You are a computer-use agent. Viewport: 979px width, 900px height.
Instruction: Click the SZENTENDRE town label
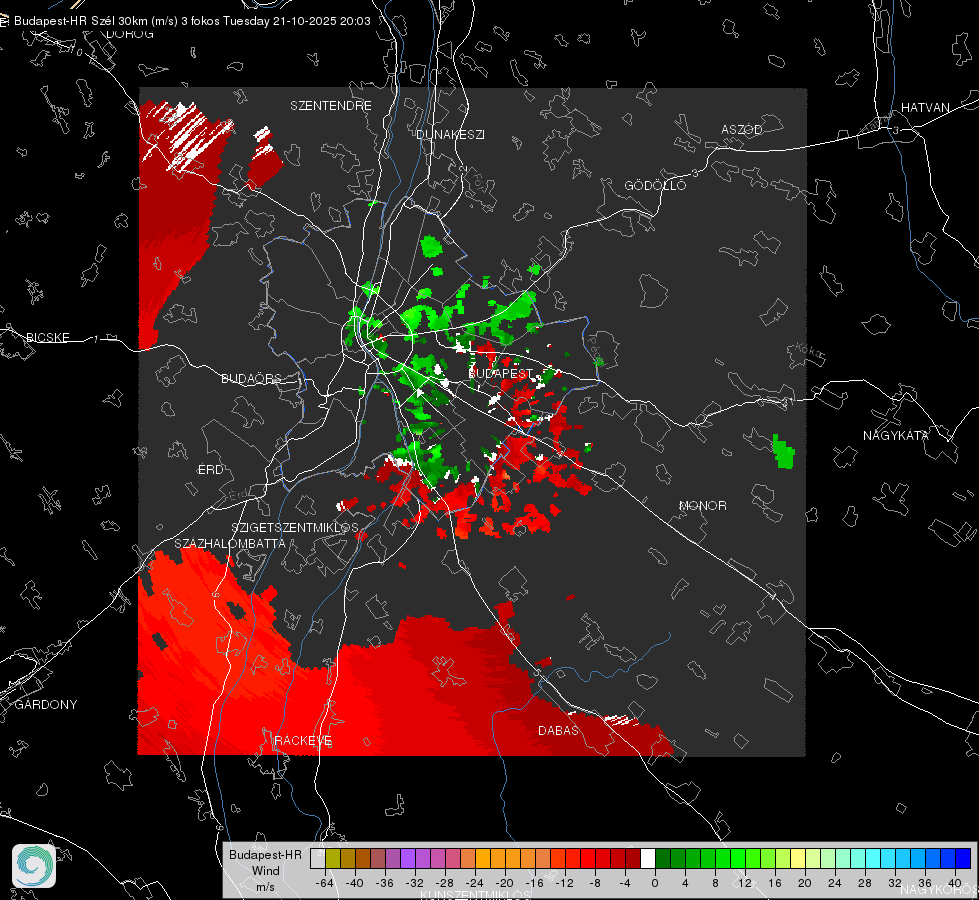(x=331, y=106)
